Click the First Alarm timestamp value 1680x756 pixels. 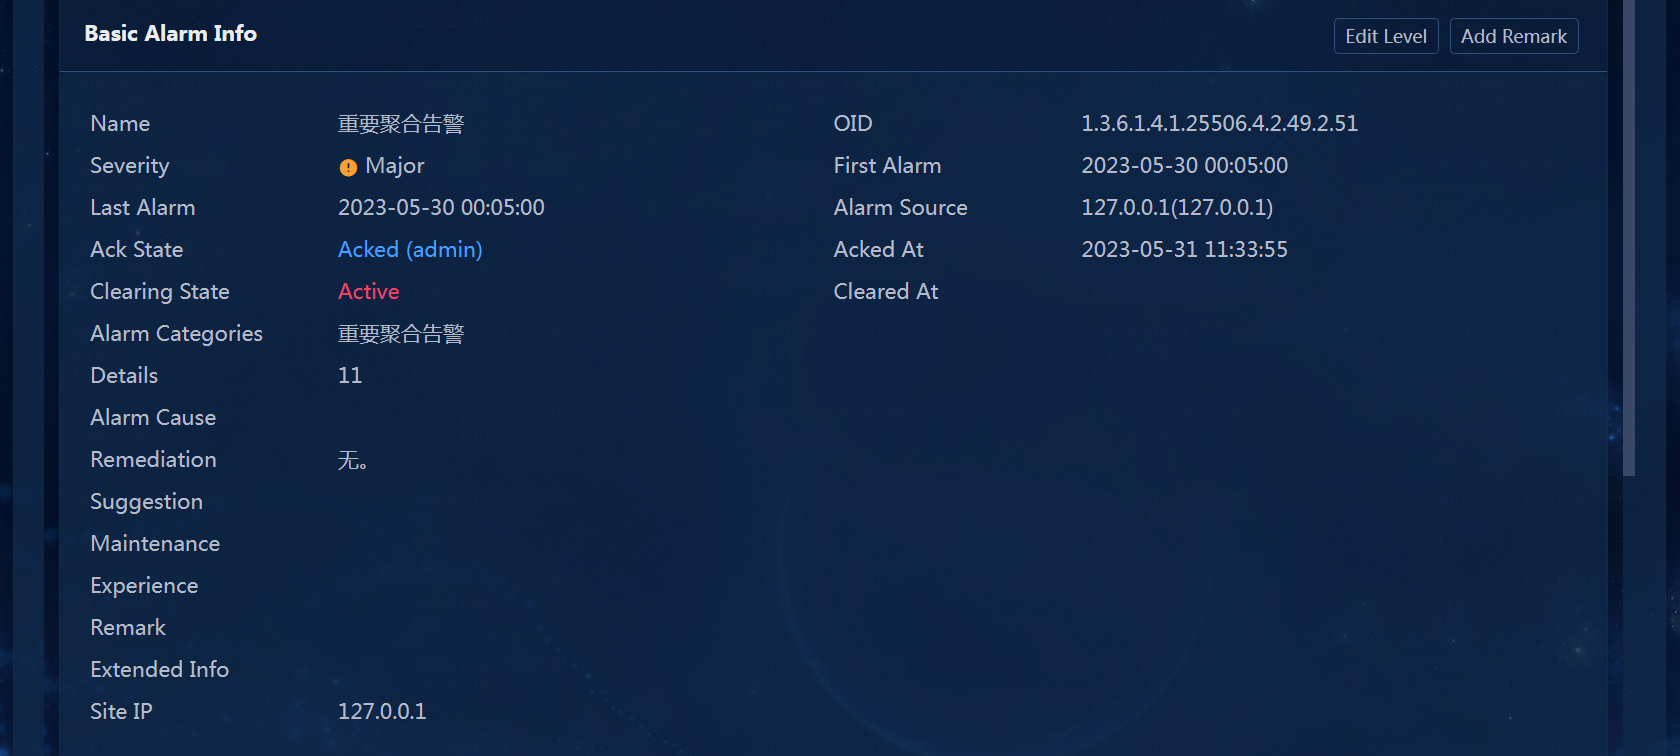point(1184,165)
